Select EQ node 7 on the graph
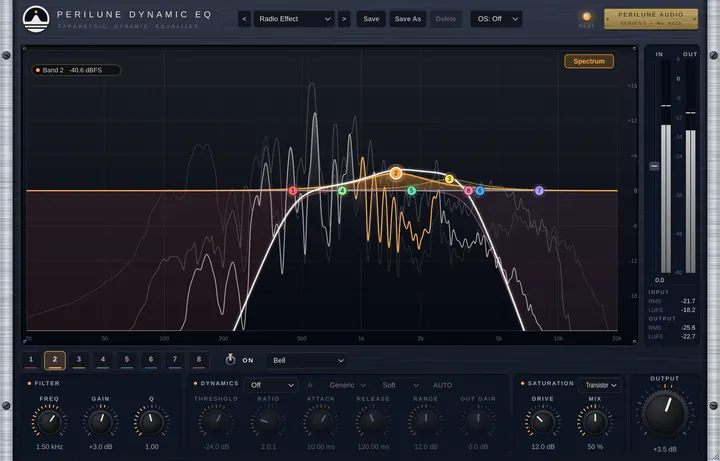Screen dimensions: 720x461 pos(539,190)
